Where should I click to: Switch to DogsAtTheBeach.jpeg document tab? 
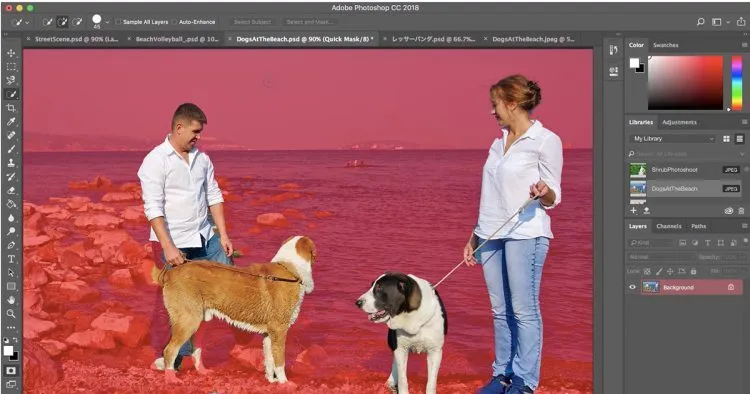[533, 39]
